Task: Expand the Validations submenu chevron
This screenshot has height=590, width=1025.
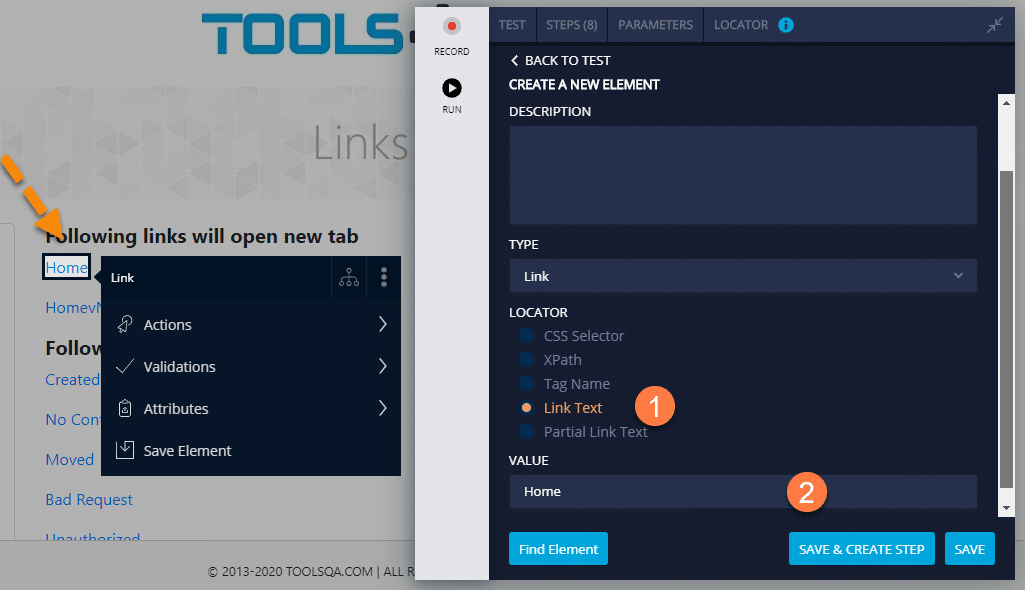Action: 382,366
